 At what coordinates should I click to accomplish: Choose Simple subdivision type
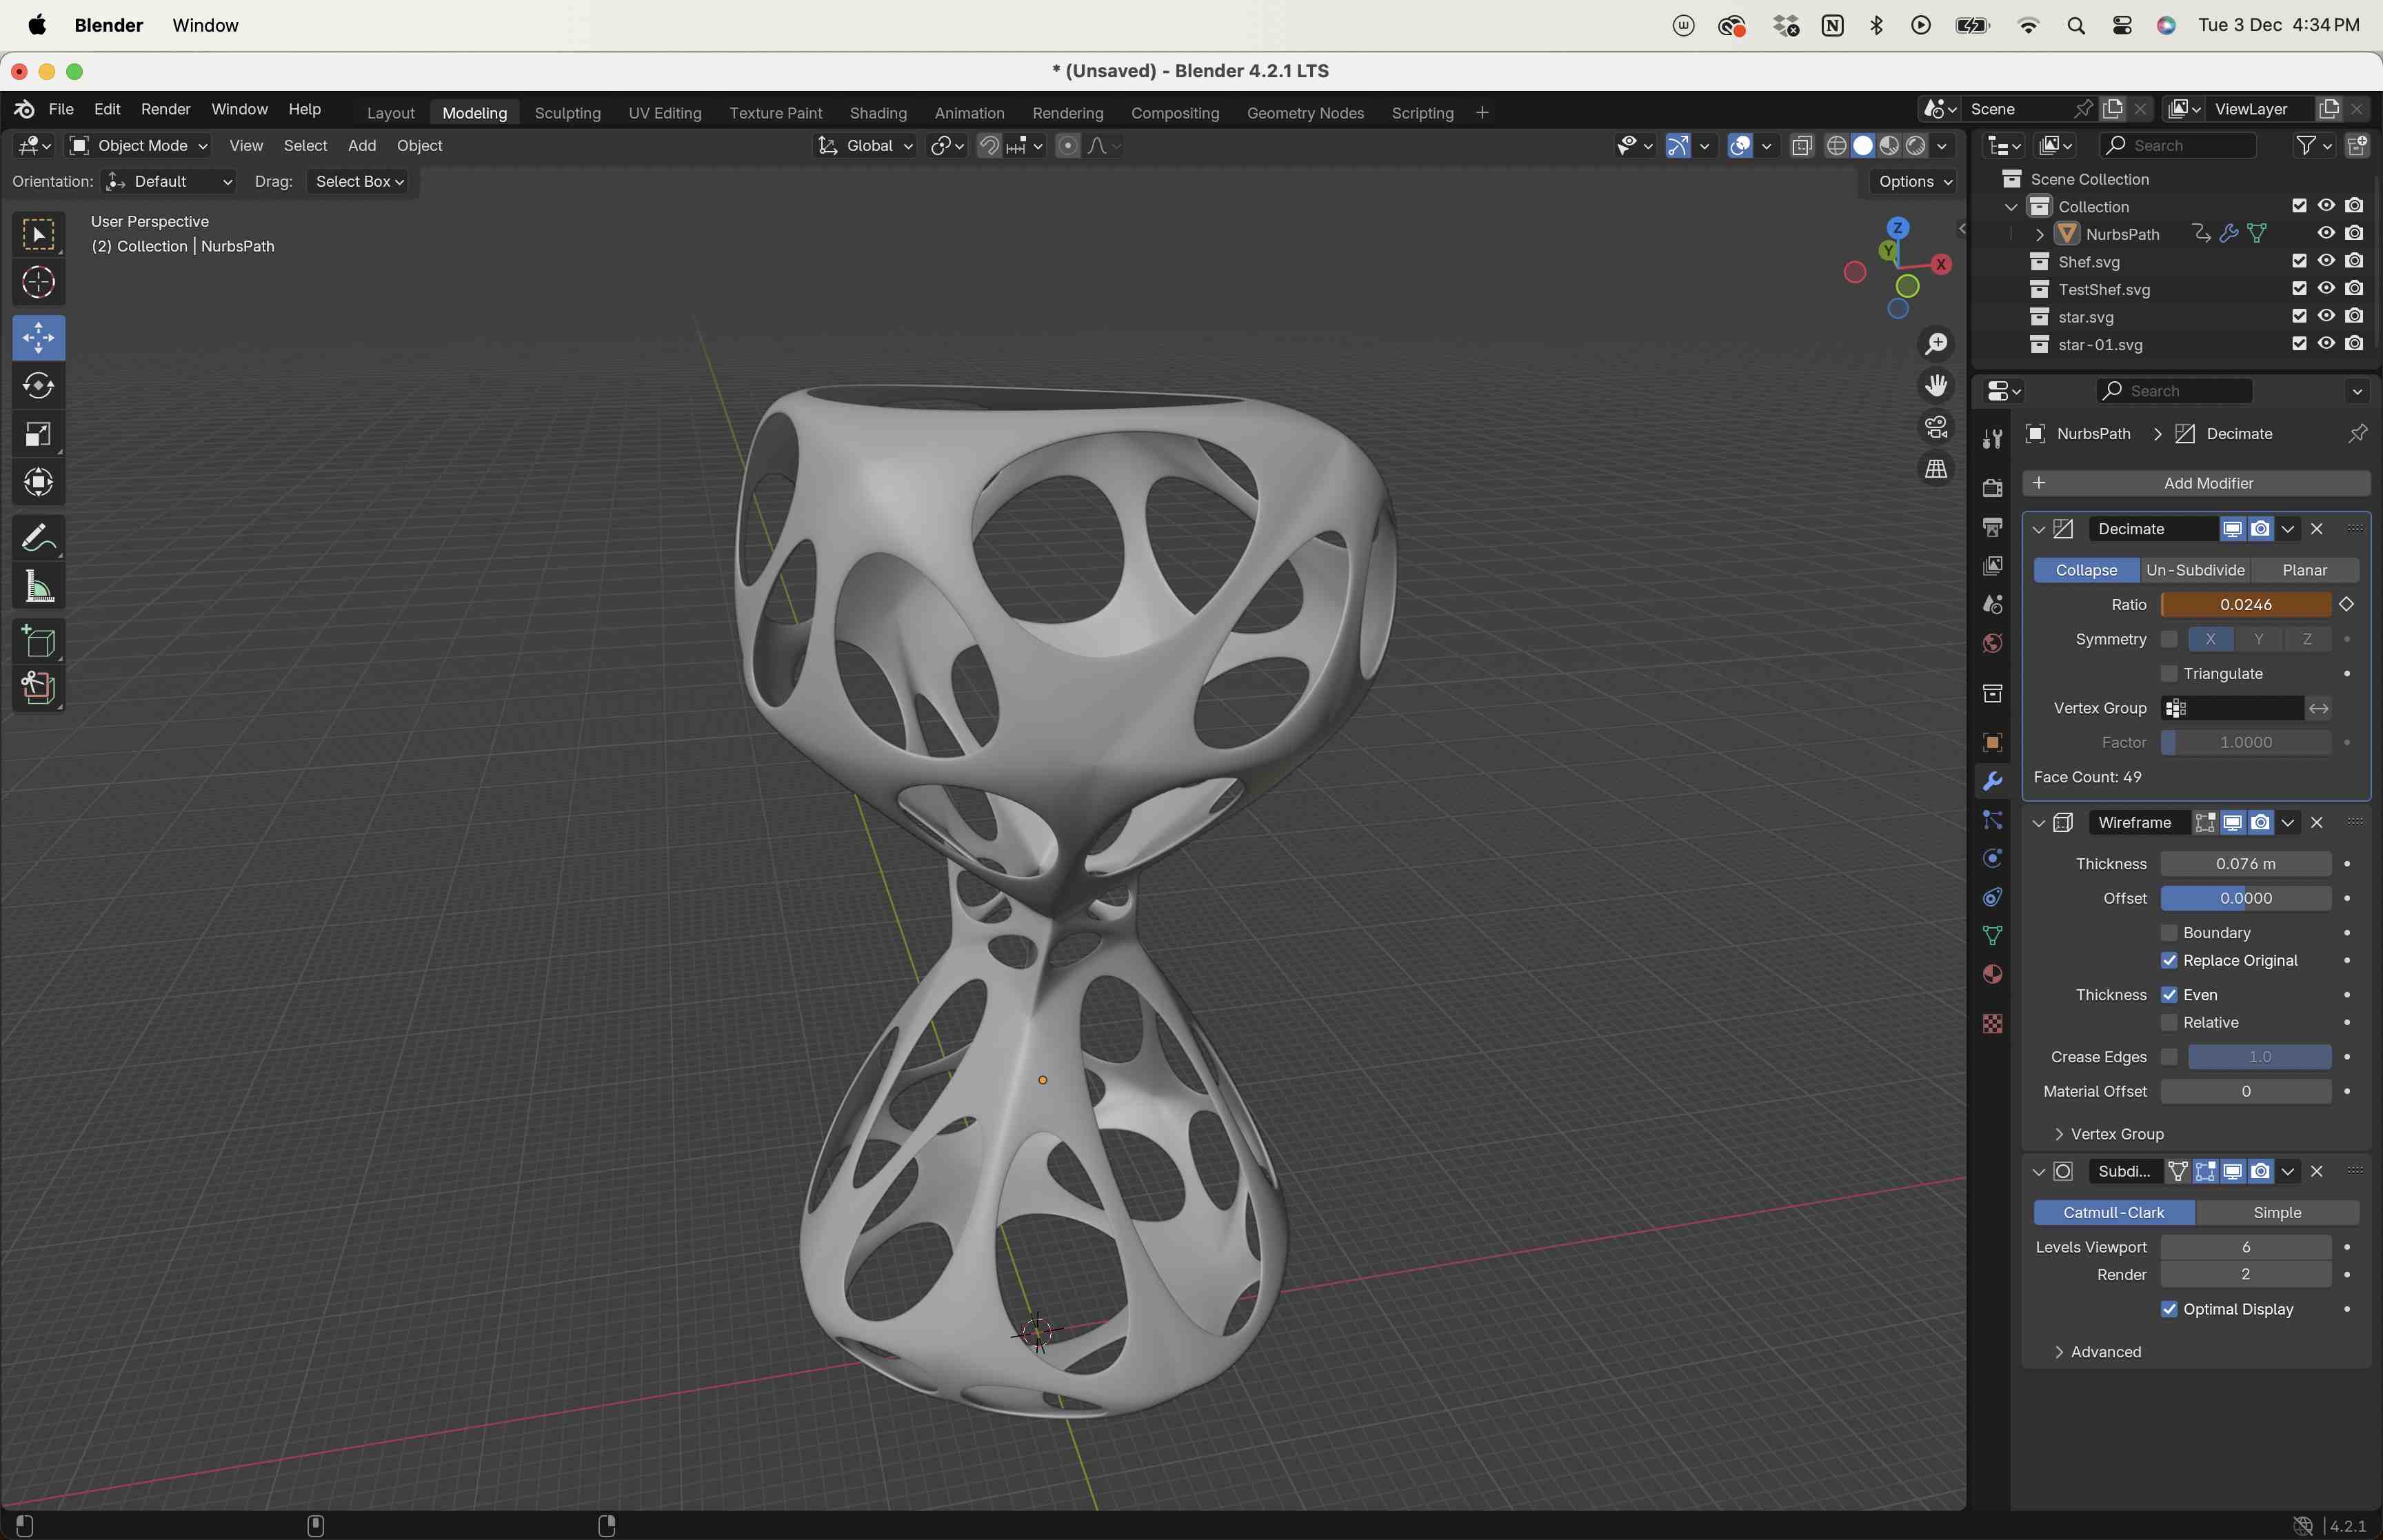coord(2277,1213)
